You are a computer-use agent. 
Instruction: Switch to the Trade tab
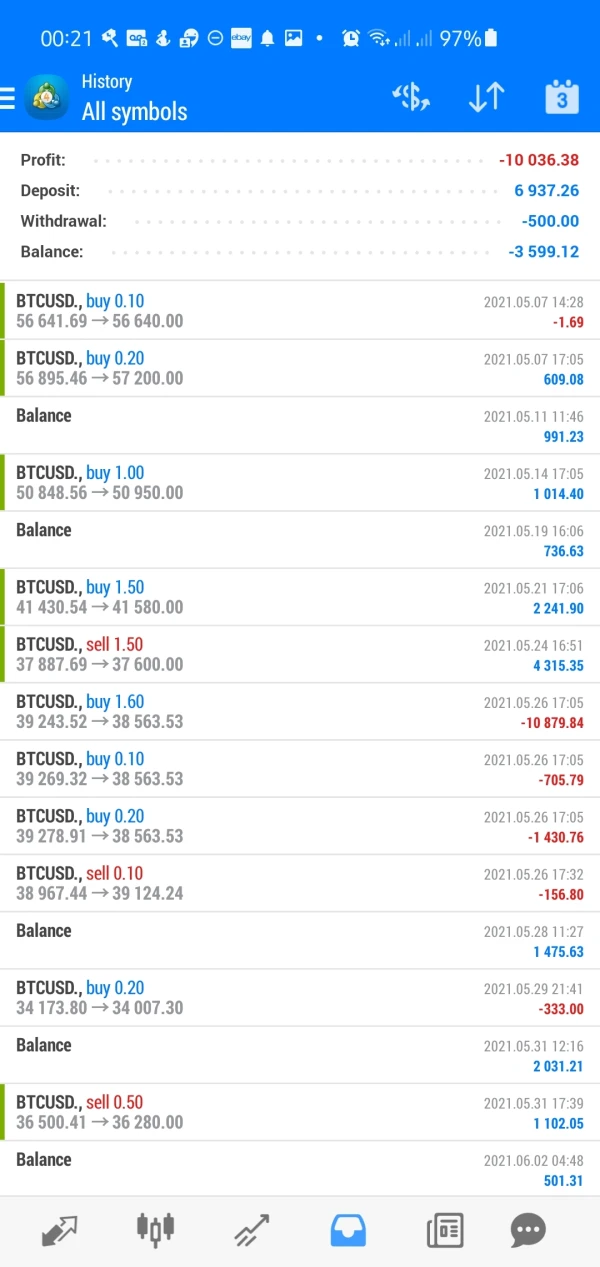click(251, 1229)
